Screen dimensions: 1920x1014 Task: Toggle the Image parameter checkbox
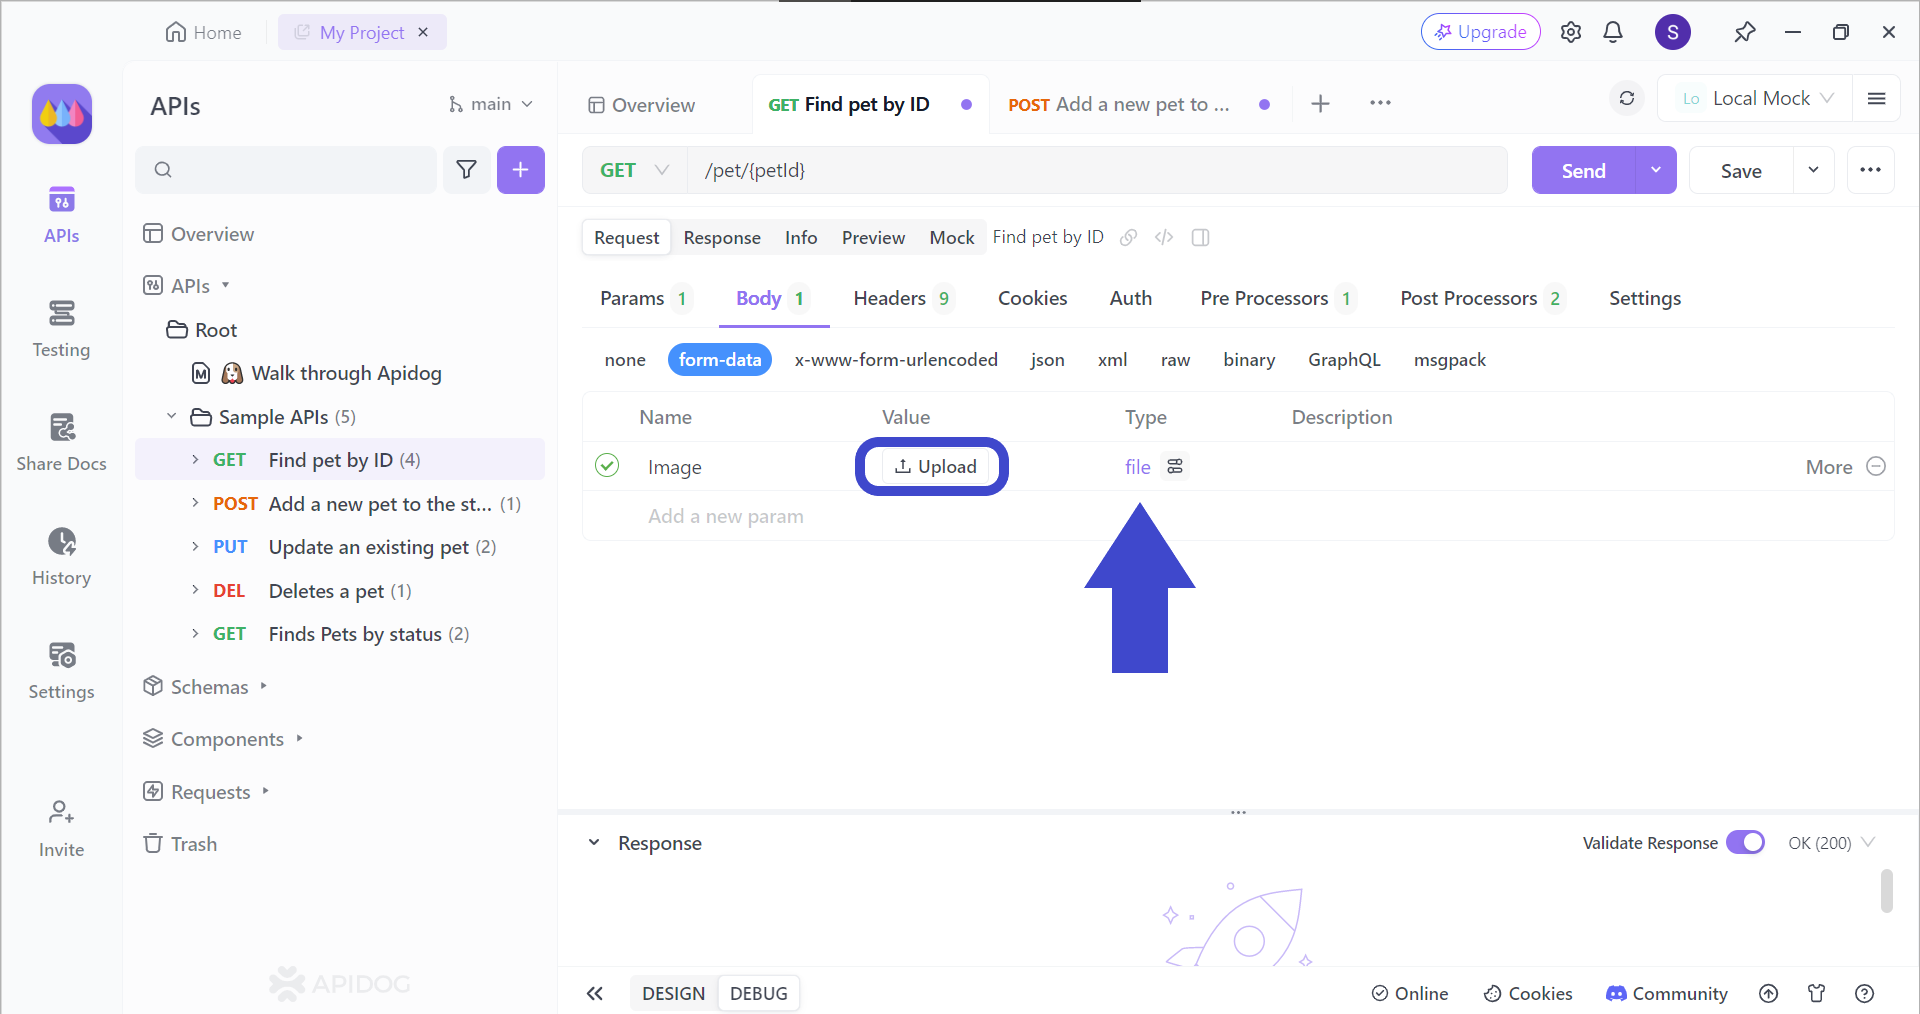[x=607, y=465]
